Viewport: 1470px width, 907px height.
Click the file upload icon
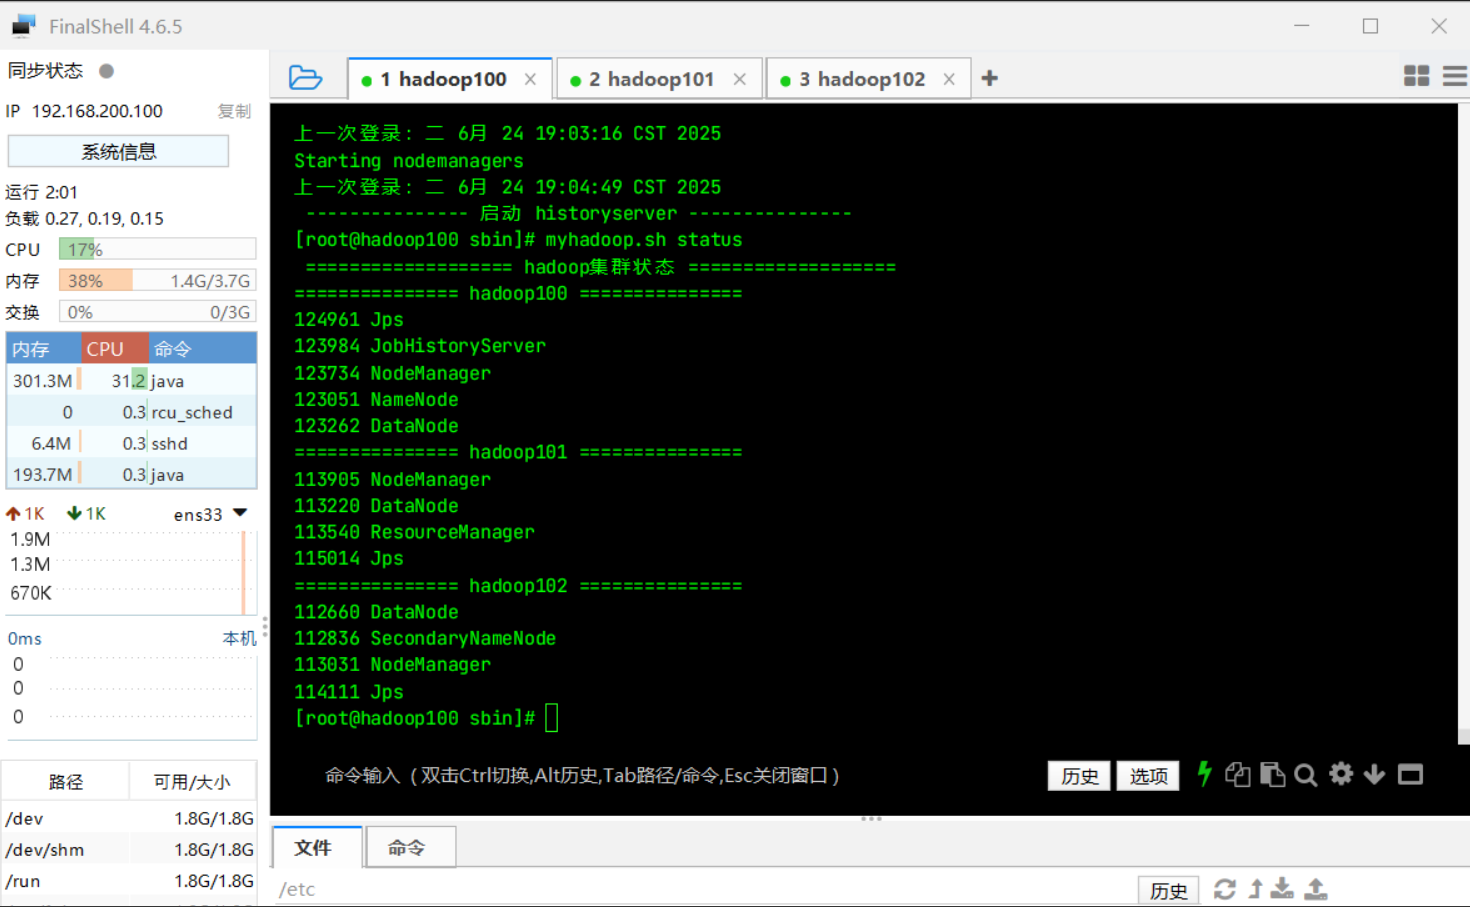point(1316,889)
